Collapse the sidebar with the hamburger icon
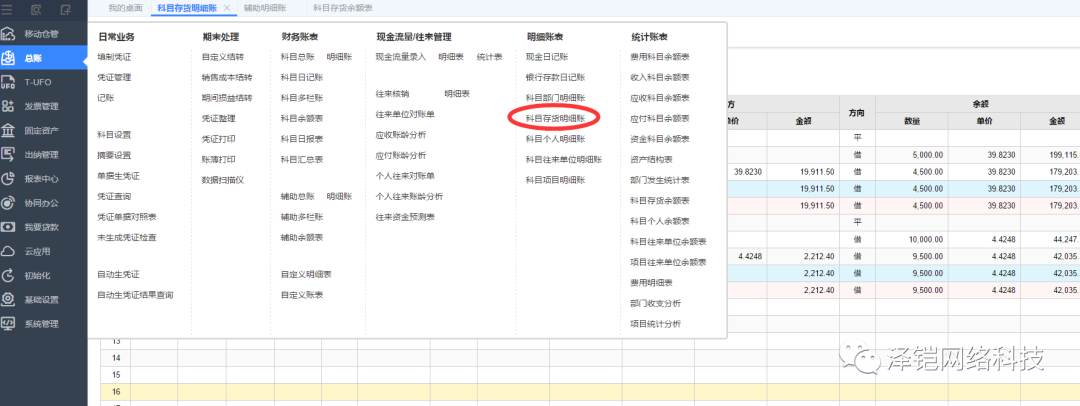Image resolution: width=1080 pixels, height=406 pixels. (9, 9)
